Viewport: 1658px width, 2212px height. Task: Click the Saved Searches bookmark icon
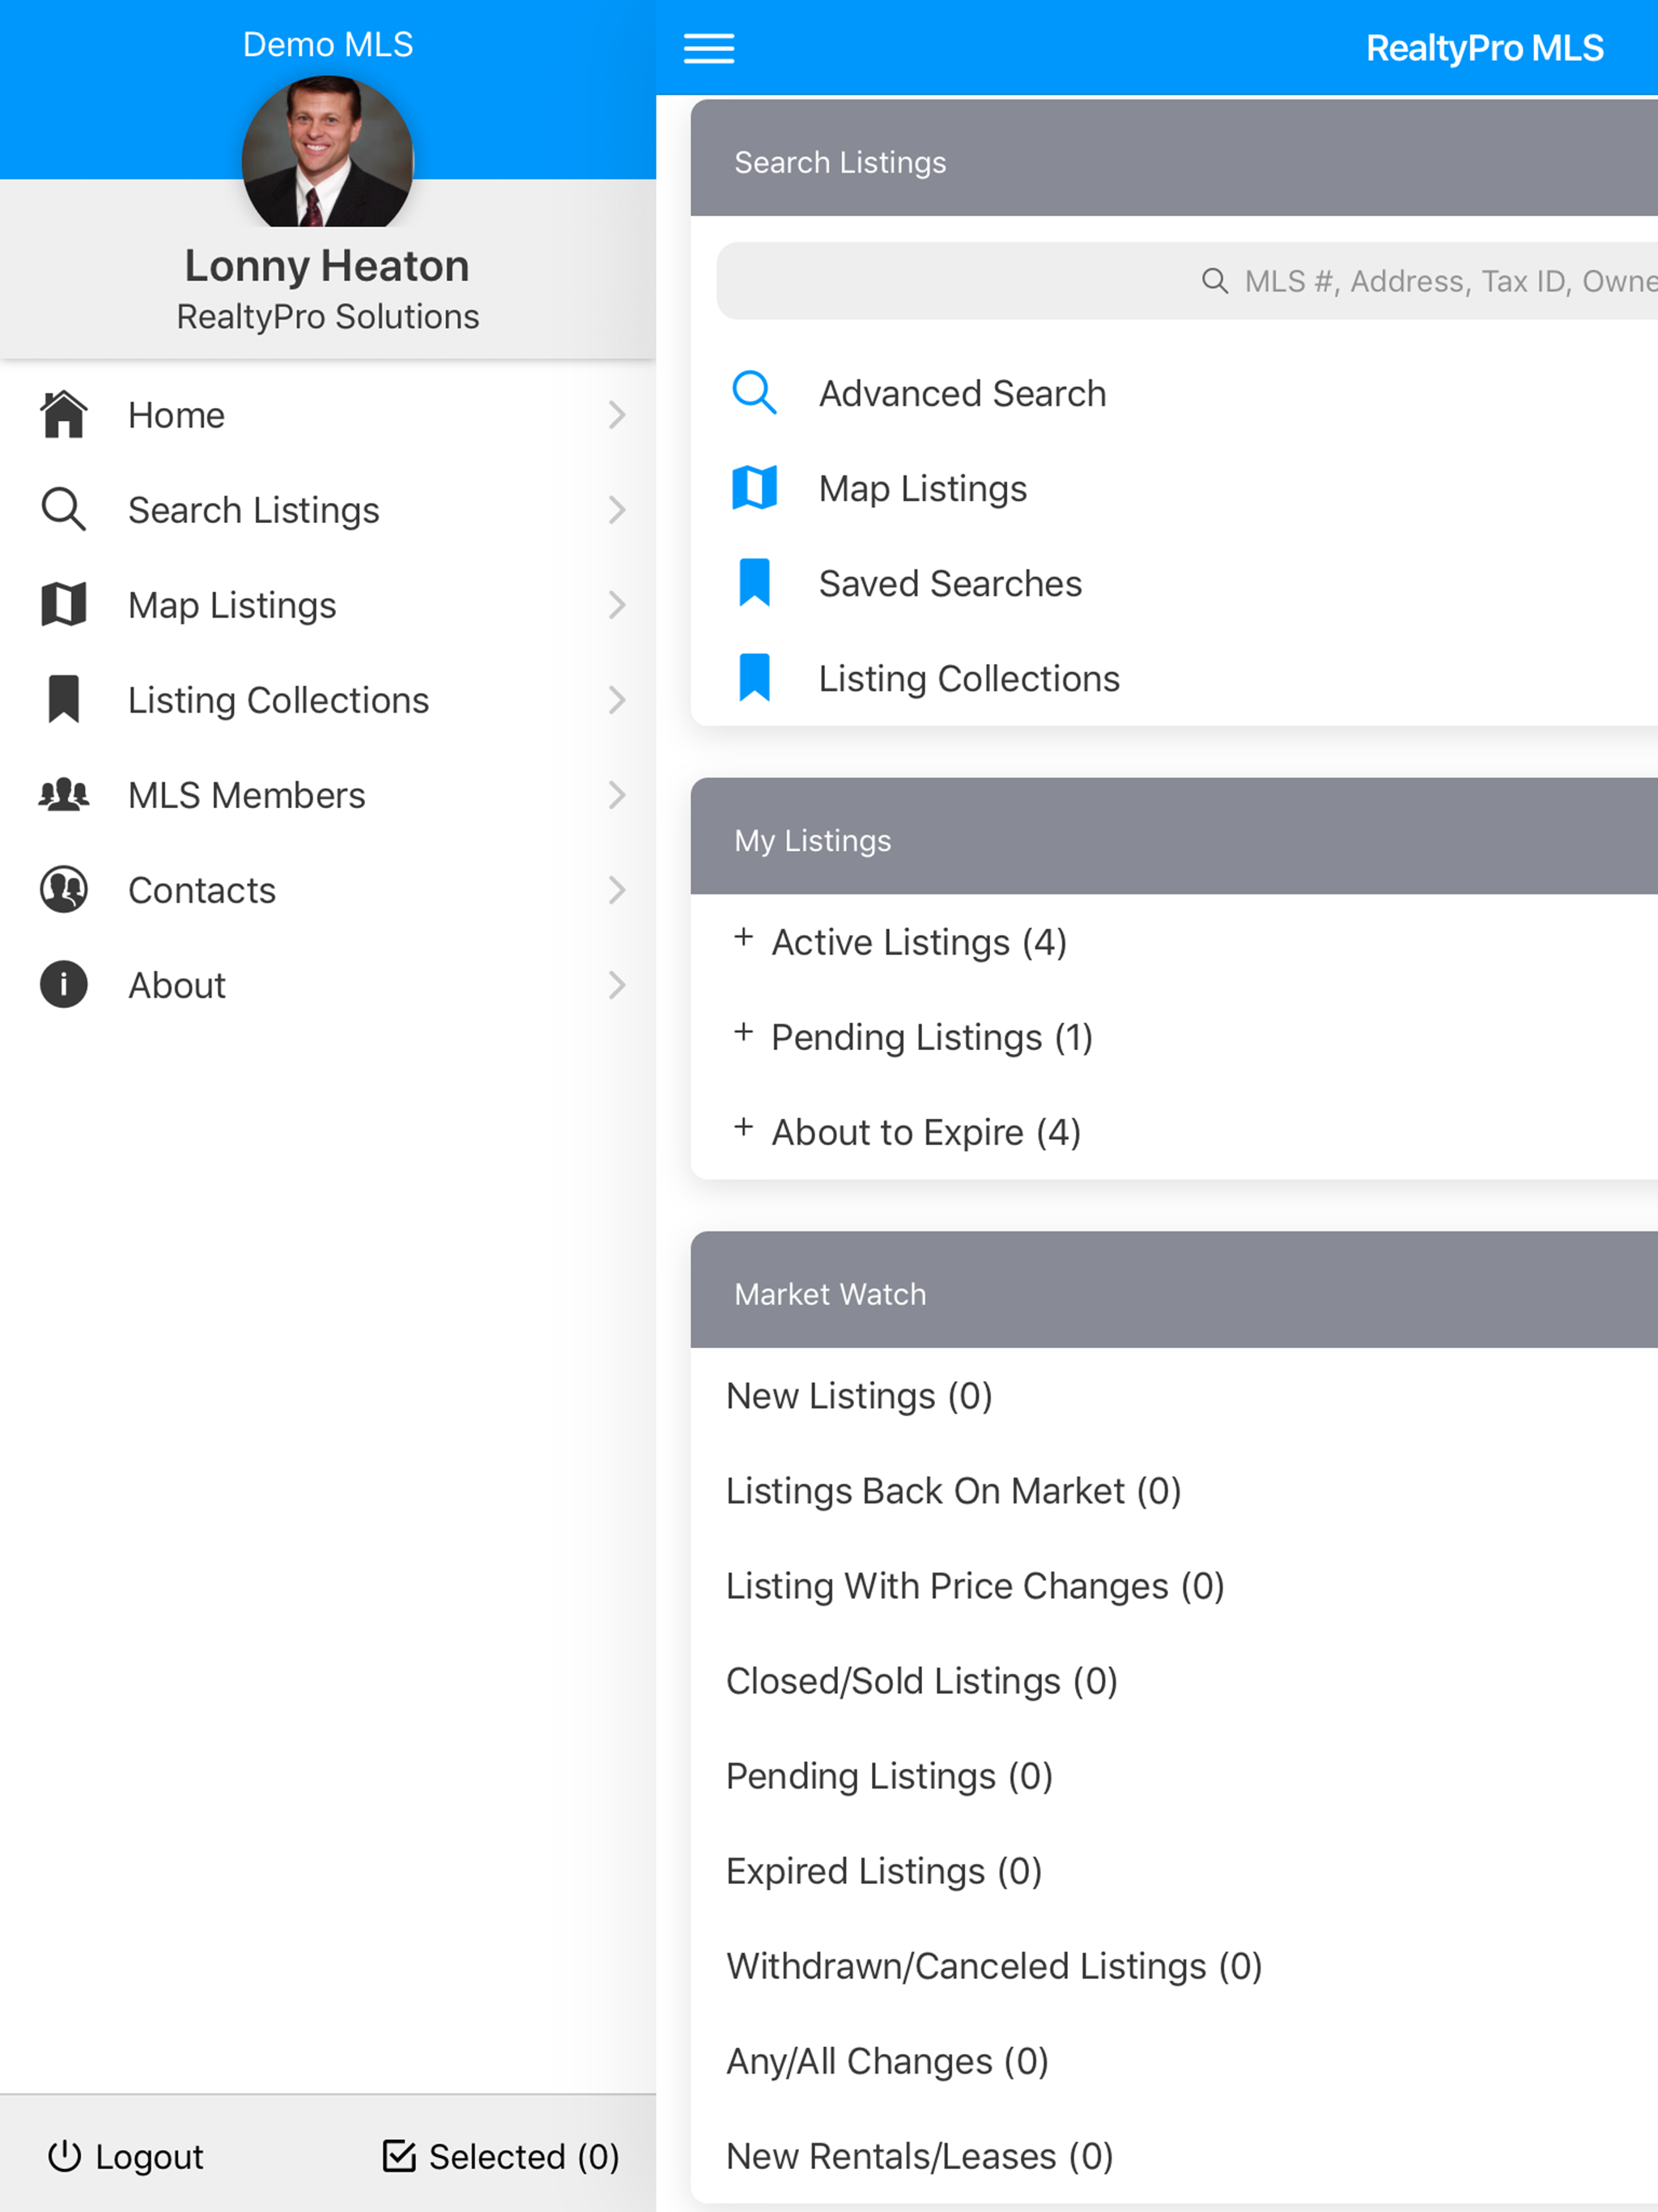click(x=754, y=583)
